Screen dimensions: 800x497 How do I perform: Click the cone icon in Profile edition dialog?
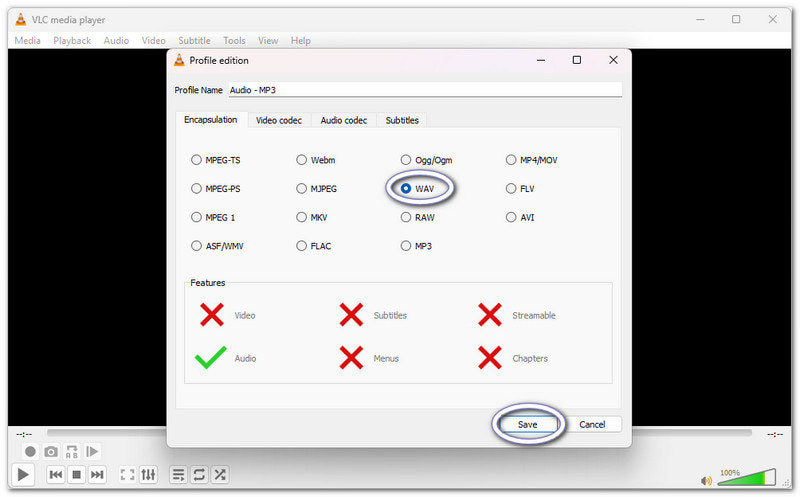coord(179,60)
